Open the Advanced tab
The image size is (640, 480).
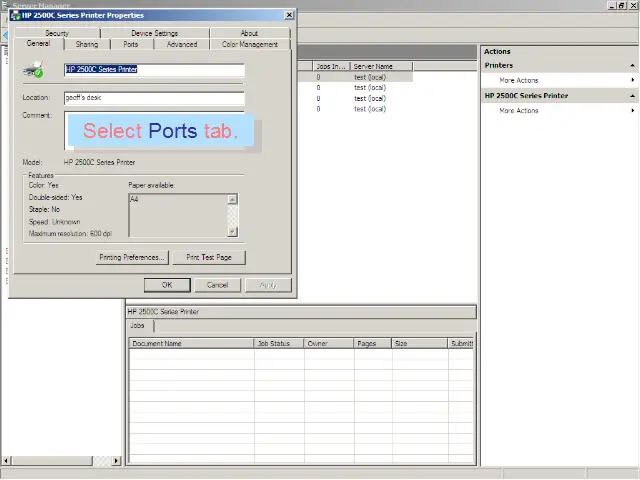182,44
